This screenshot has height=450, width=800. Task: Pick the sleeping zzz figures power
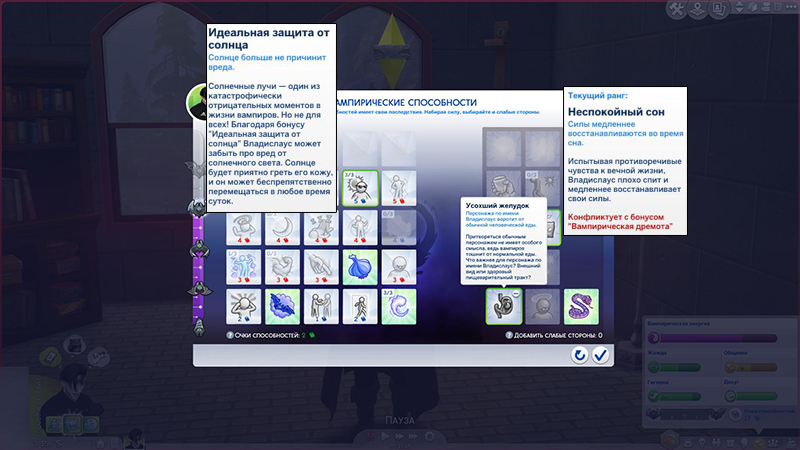[x=321, y=228]
